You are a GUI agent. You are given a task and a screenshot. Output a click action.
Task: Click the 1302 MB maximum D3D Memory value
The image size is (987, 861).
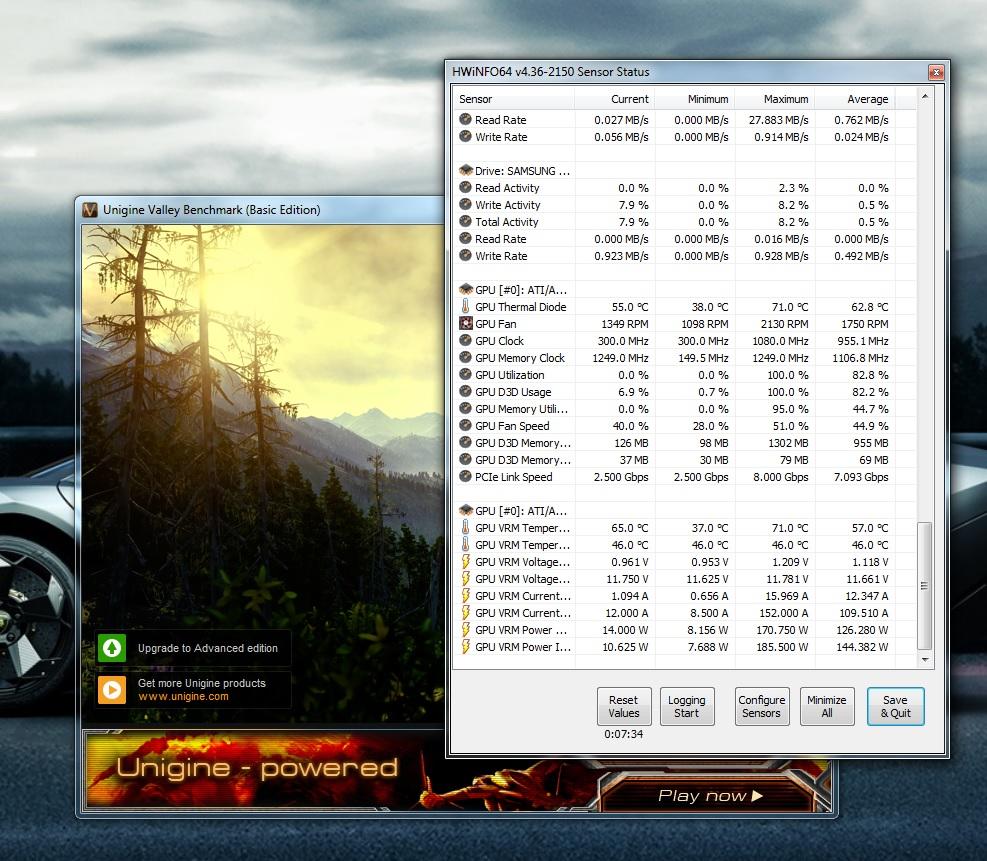click(788, 442)
